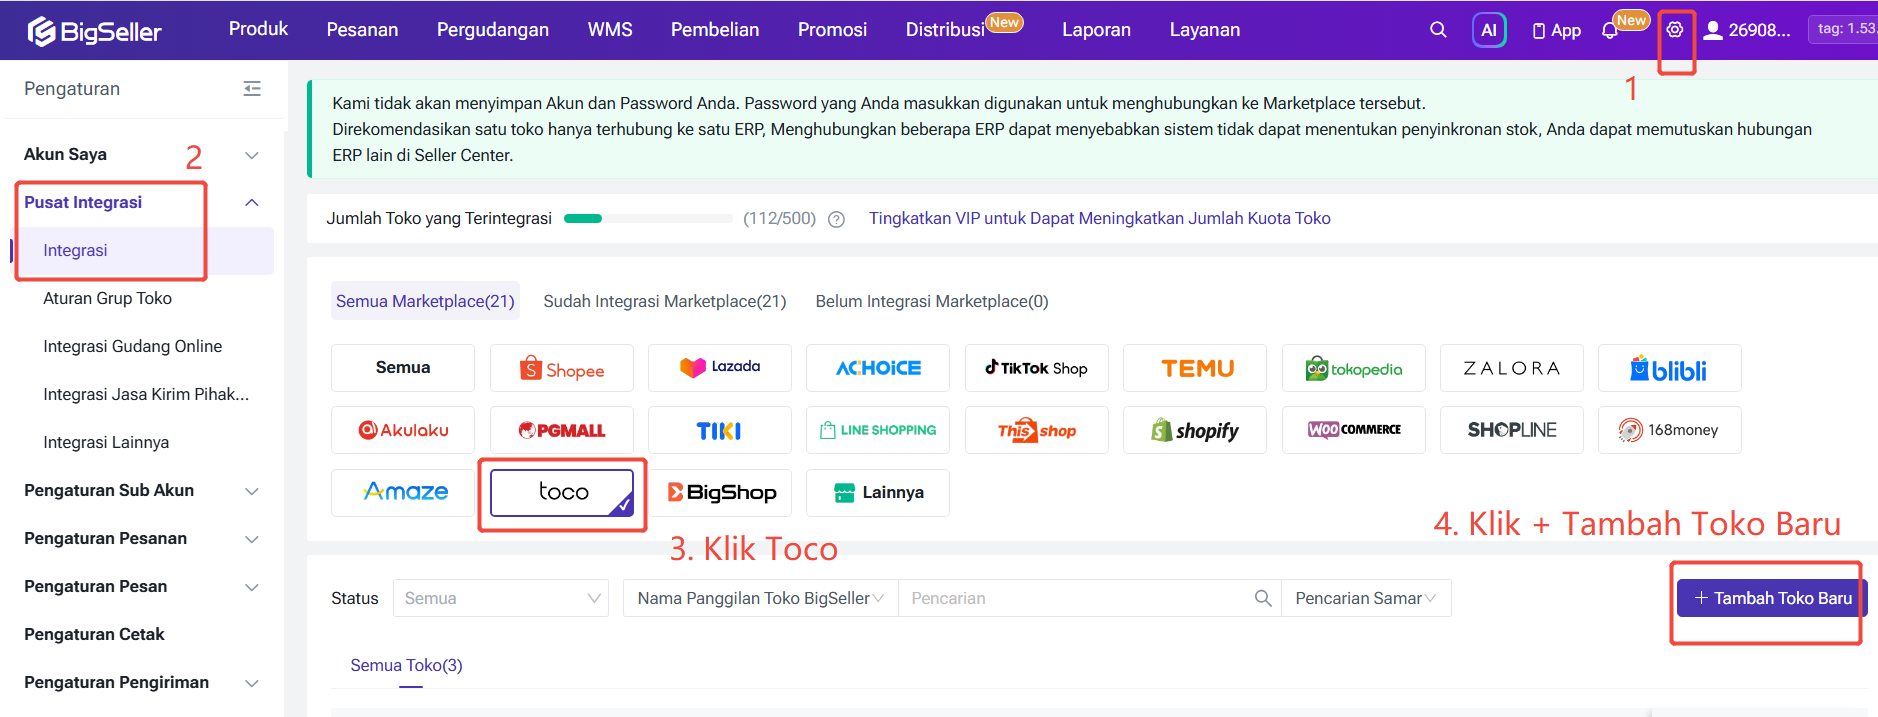Select the Amaze marketplace tile

[x=403, y=492]
